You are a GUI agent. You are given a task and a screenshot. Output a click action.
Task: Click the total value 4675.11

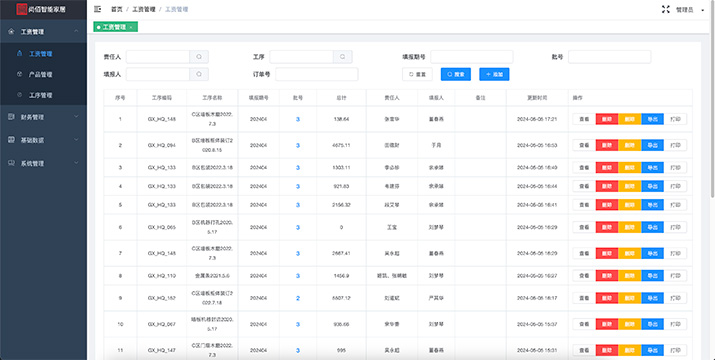tap(341, 145)
